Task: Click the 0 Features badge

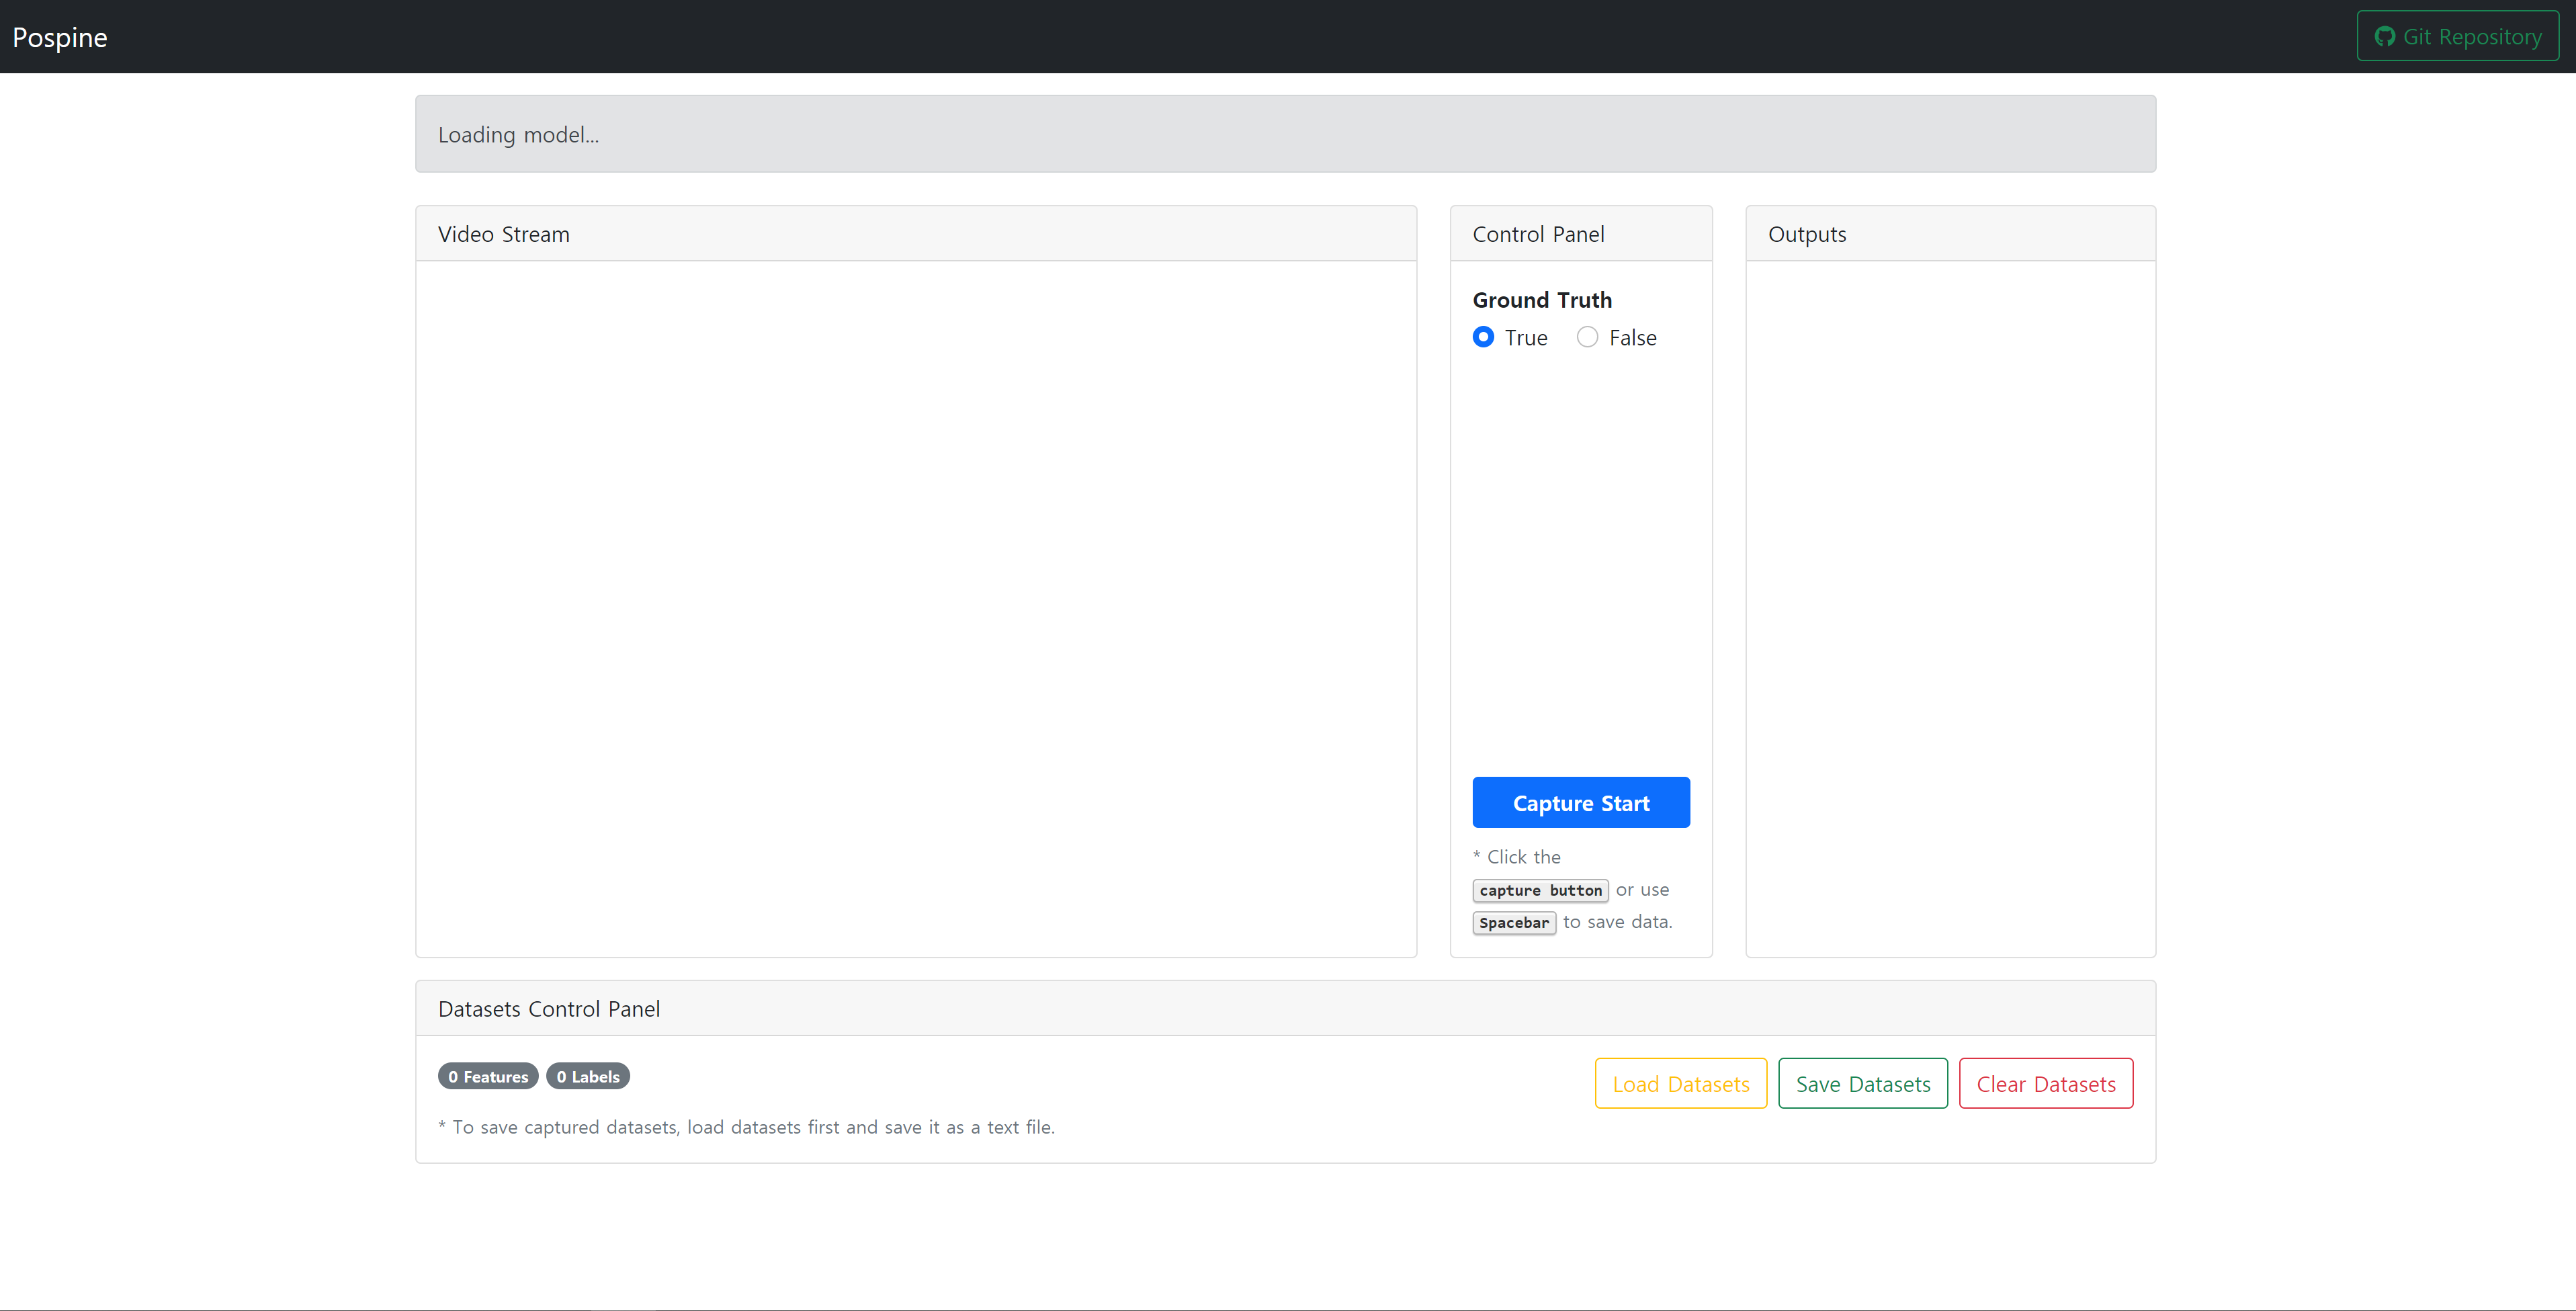Action: pyautogui.click(x=488, y=1076)
